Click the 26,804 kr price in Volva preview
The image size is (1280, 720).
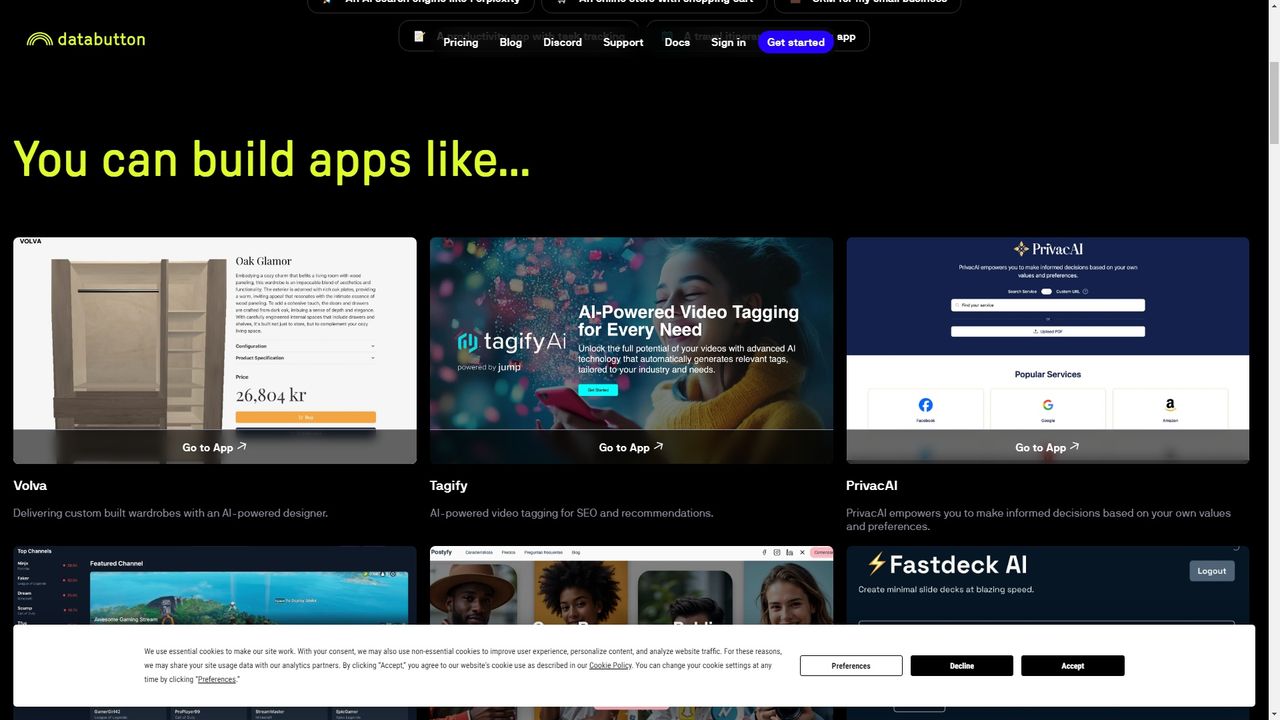tap(269, 394)
